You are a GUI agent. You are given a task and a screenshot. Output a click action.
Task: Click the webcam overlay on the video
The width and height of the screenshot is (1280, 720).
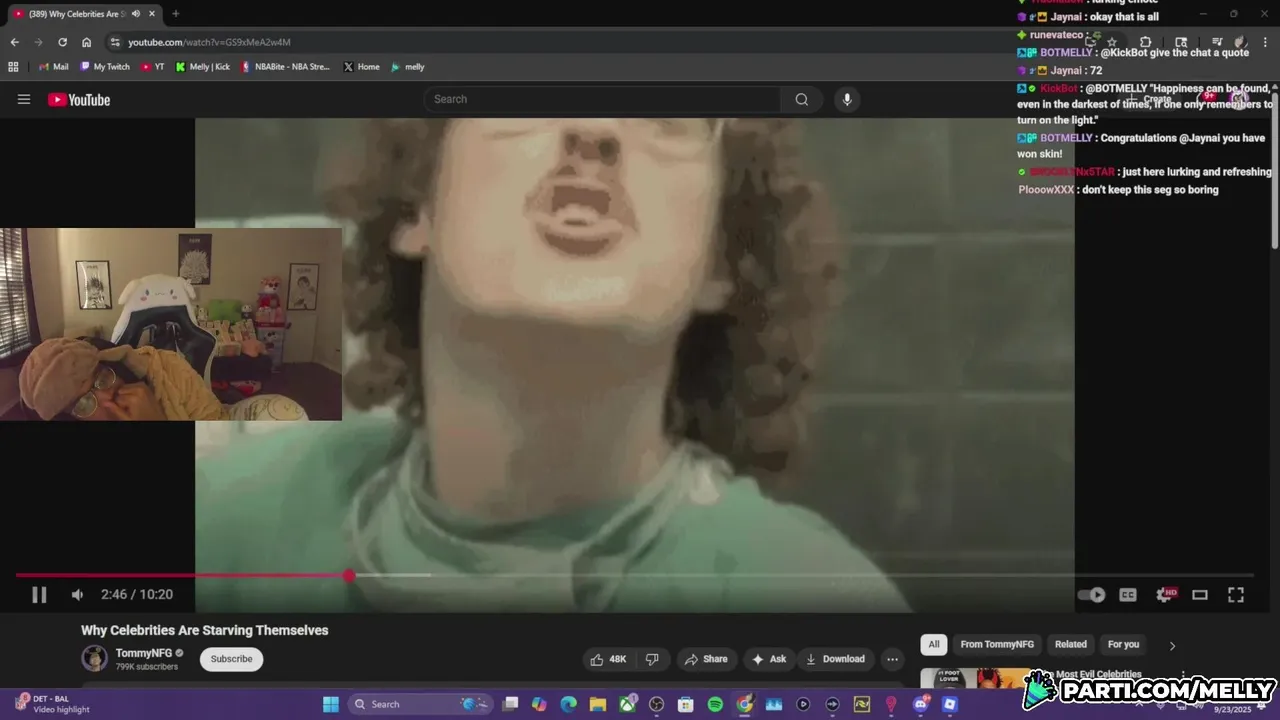pyautogui.click(x=171, y=324)
